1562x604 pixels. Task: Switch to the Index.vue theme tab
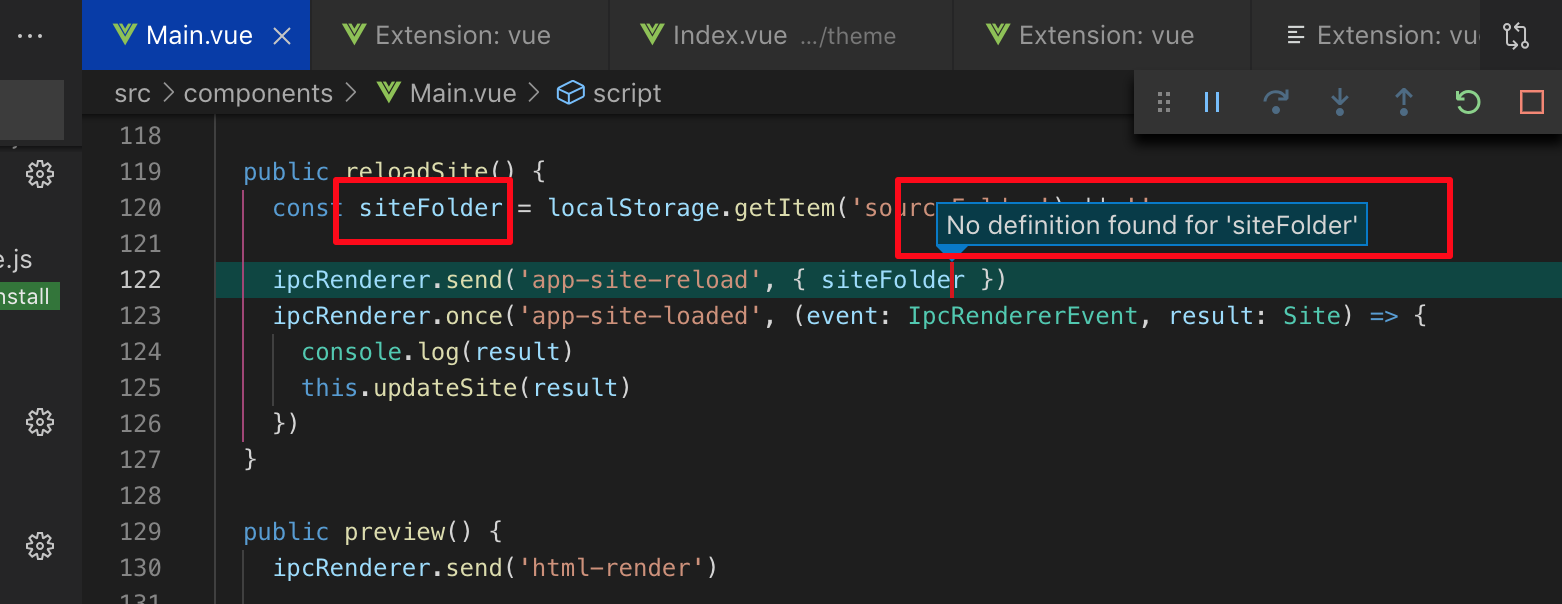781,35
